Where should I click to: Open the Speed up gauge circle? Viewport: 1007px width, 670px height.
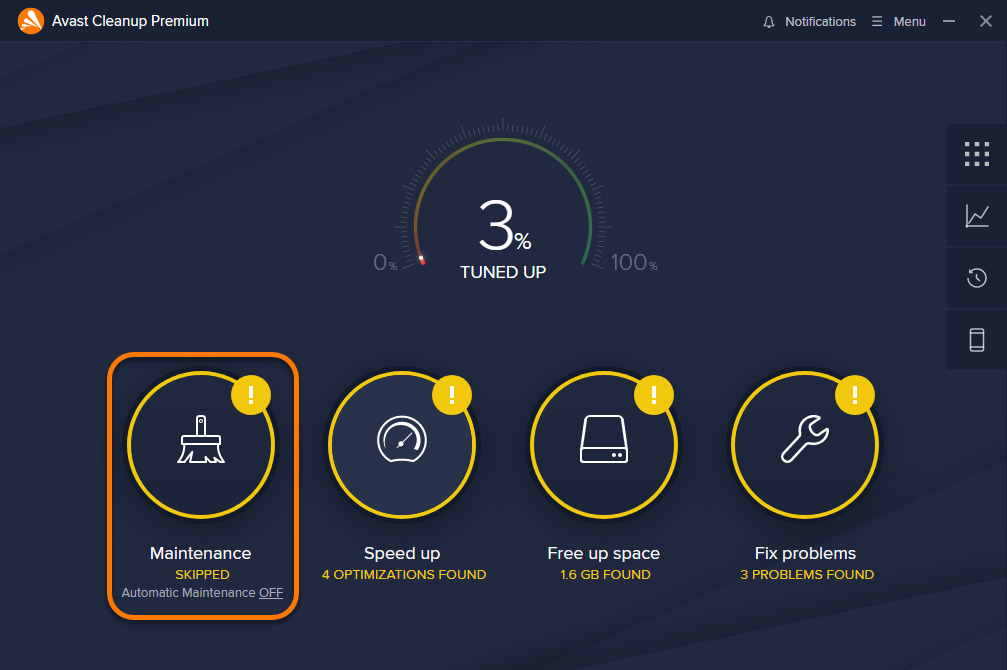[x=402, y=445]
